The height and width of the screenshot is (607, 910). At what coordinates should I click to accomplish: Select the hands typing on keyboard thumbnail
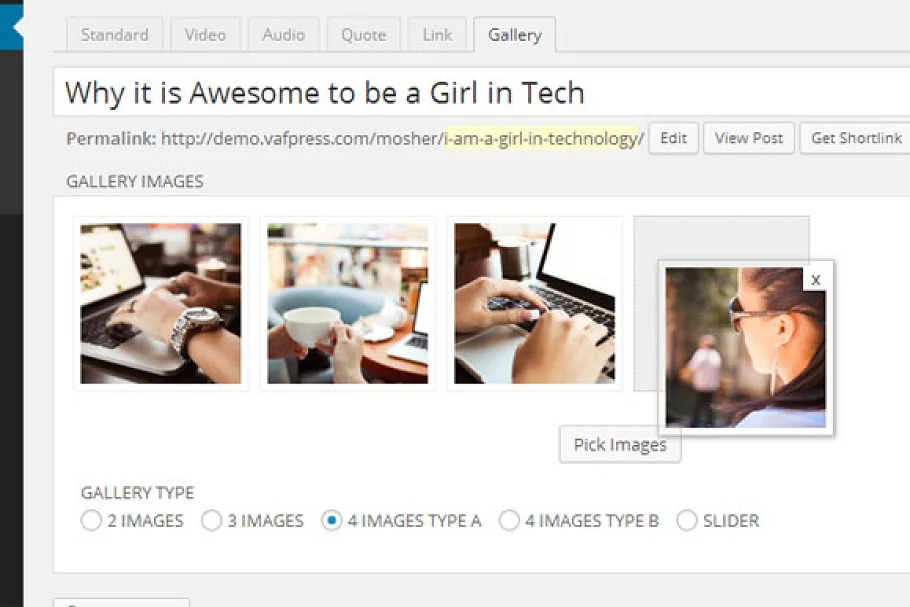click(x=535, y=303)
